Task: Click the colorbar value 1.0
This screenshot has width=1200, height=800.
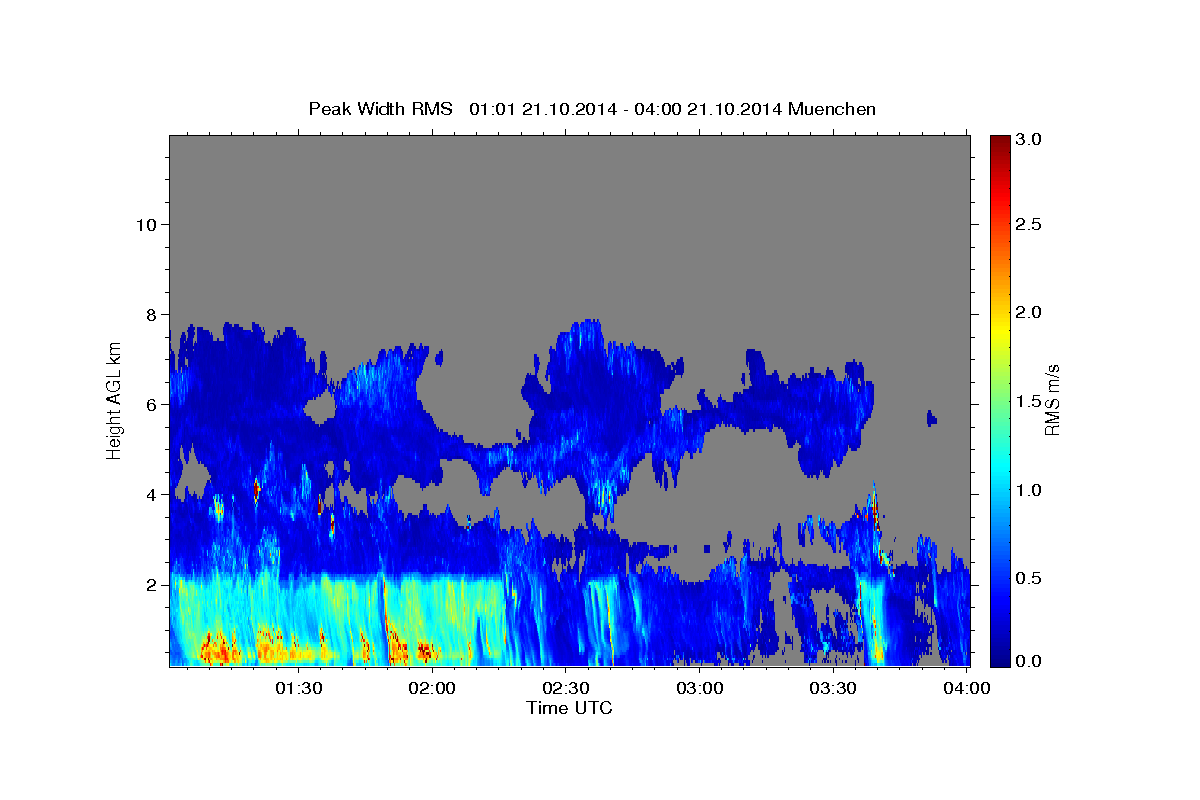Action: pyautogui.click(x=1031, y=489)
